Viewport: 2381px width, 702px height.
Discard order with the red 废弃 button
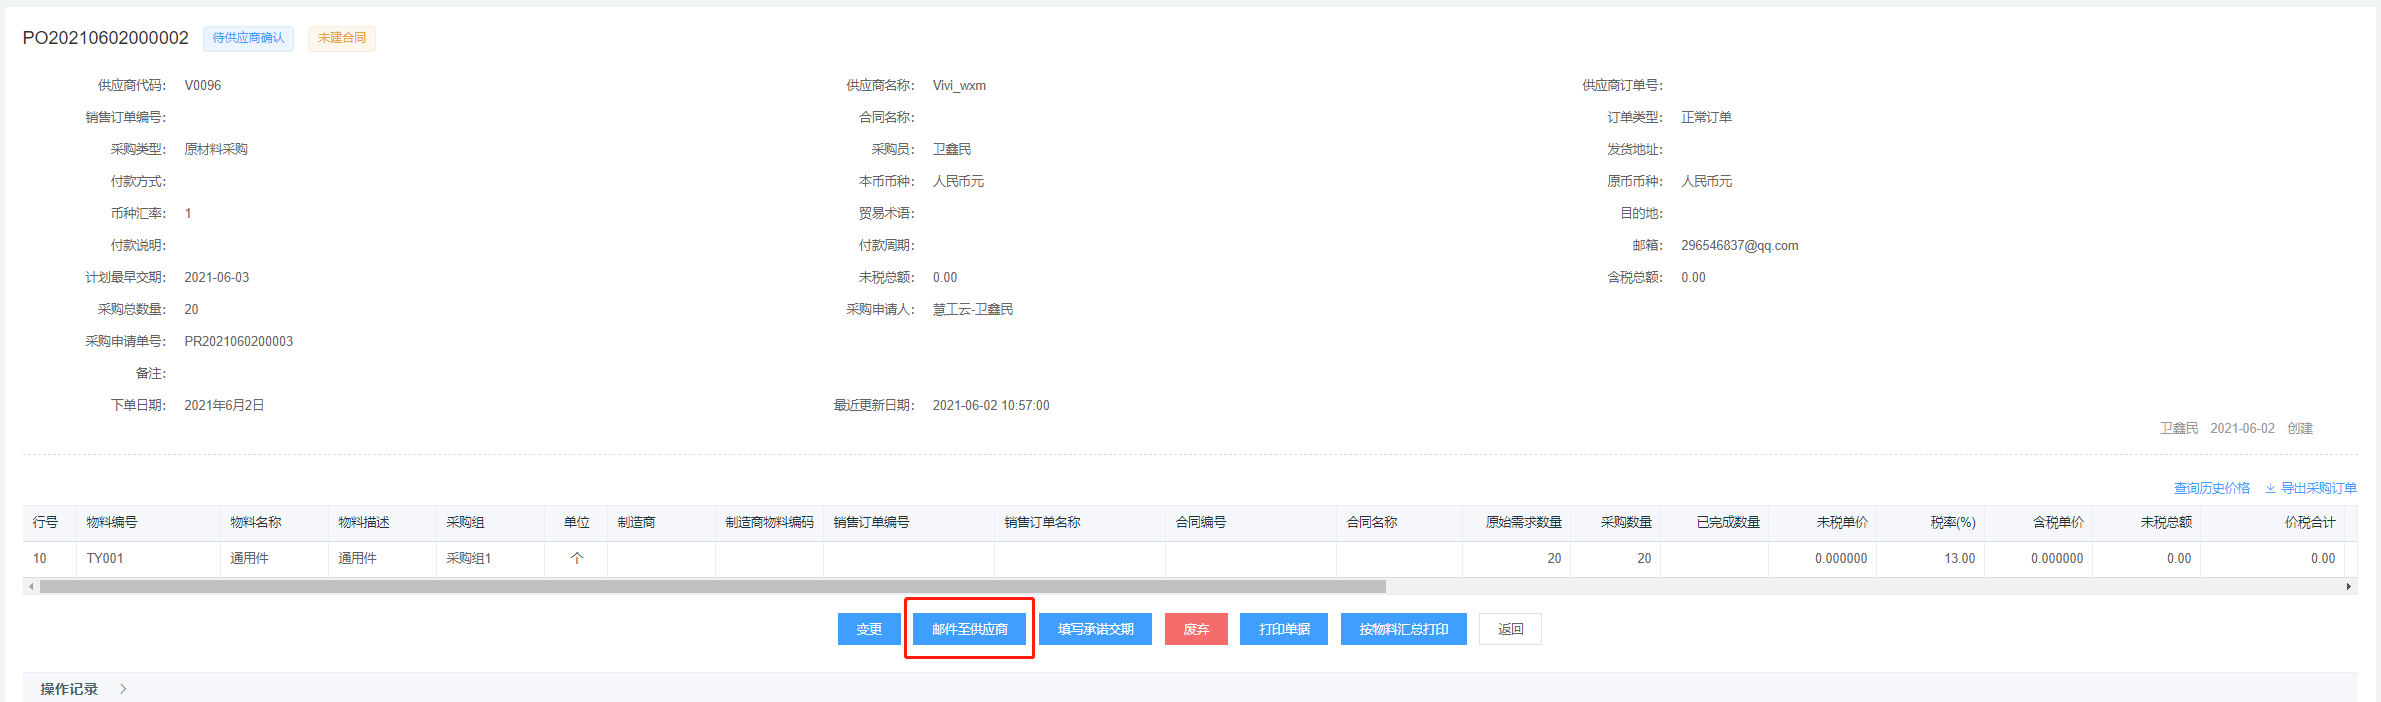click(x=1196, y=629)
